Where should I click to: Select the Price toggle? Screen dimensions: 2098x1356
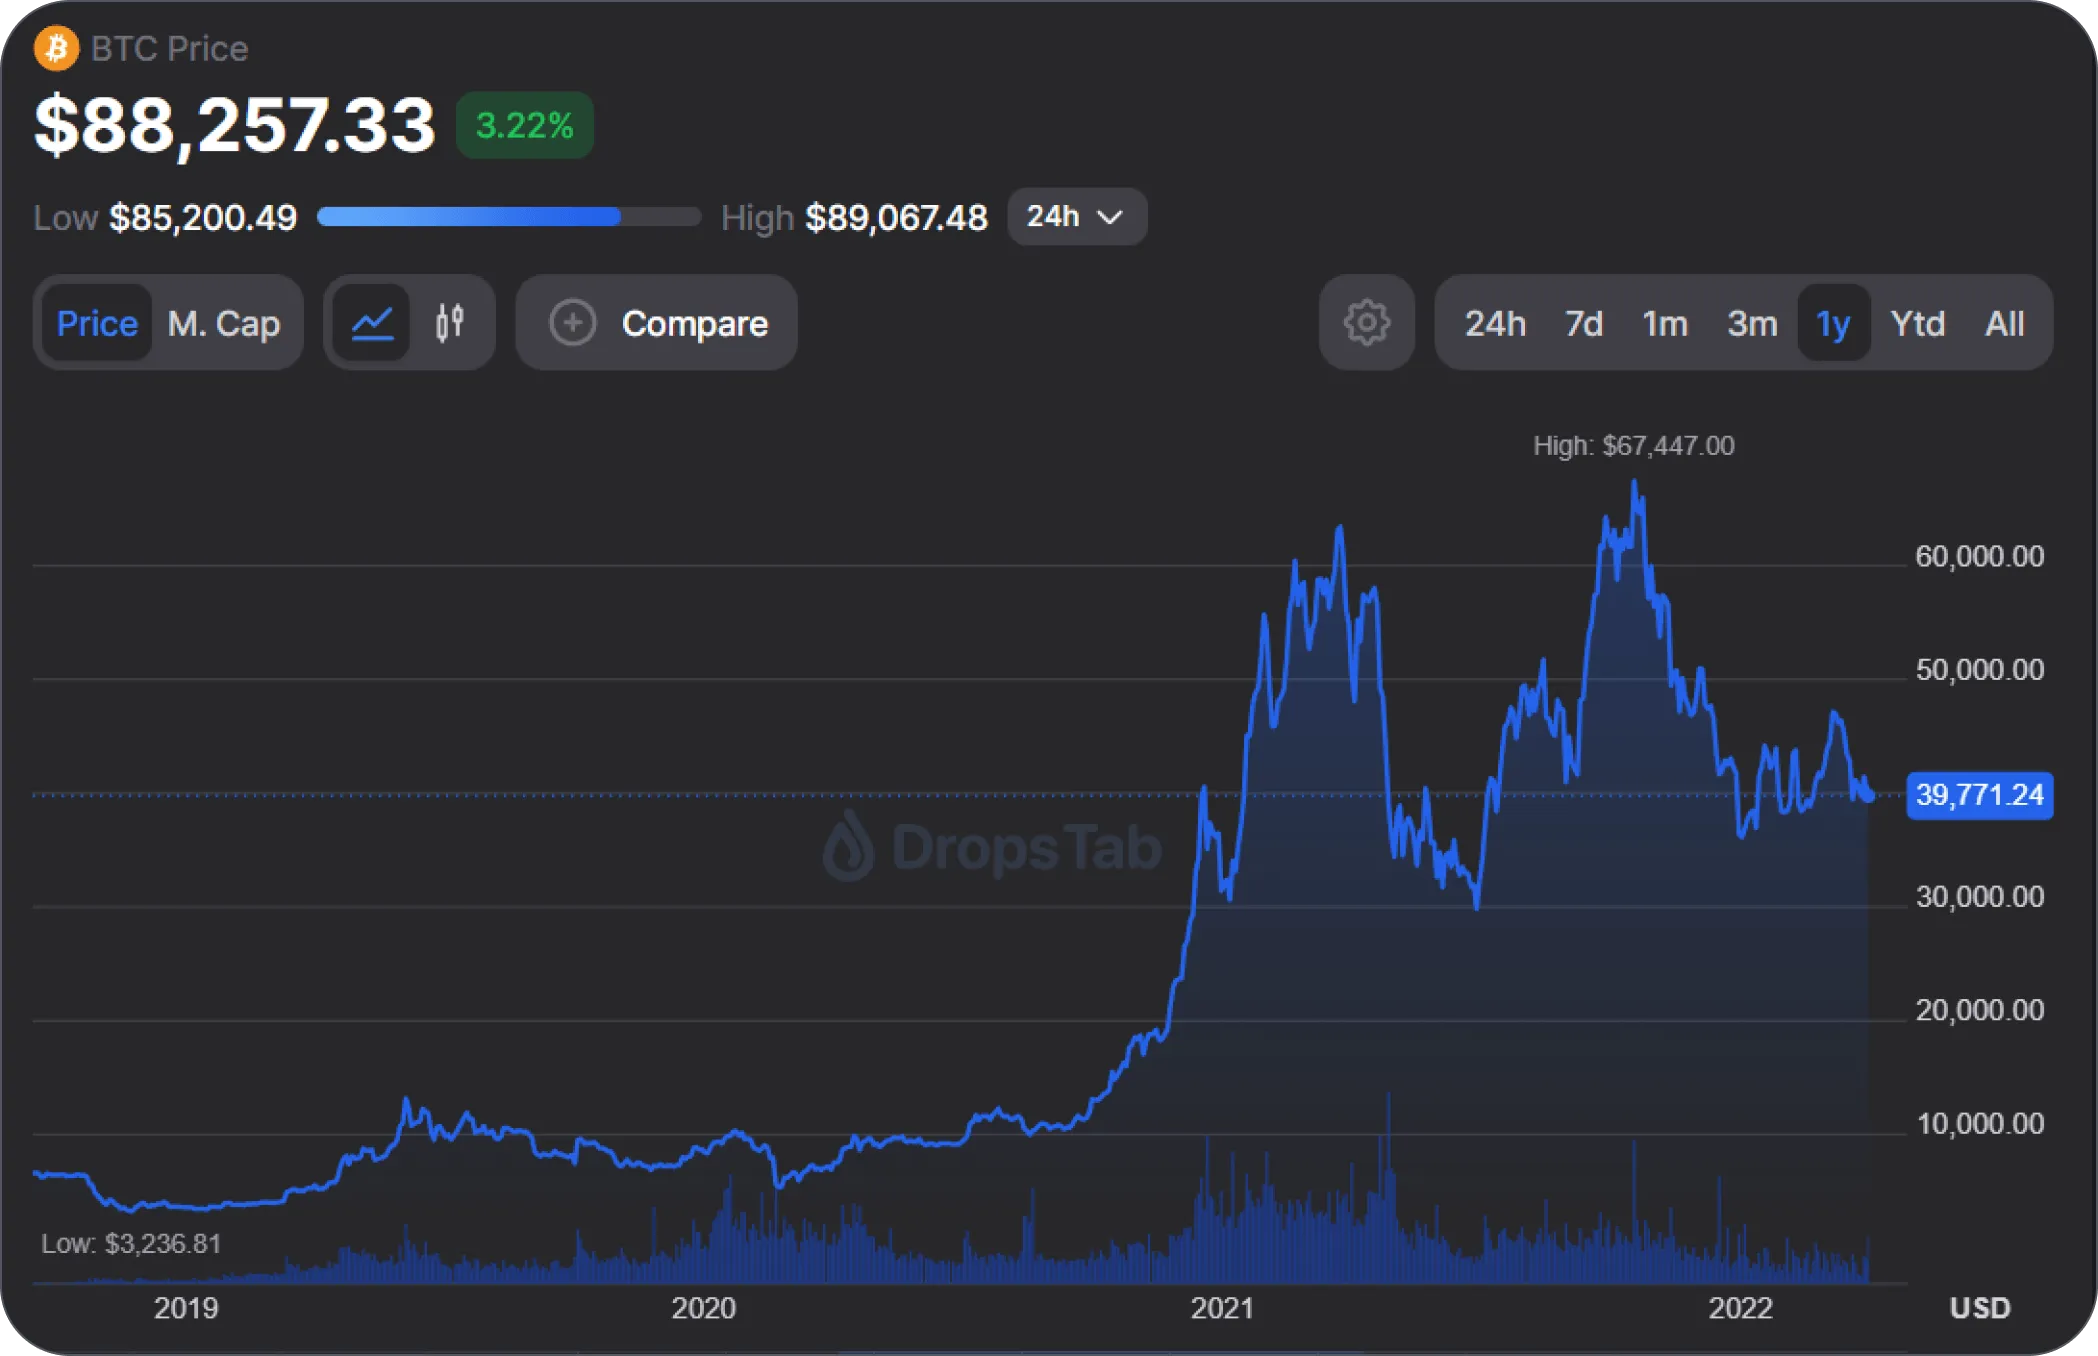pos(96,323)
